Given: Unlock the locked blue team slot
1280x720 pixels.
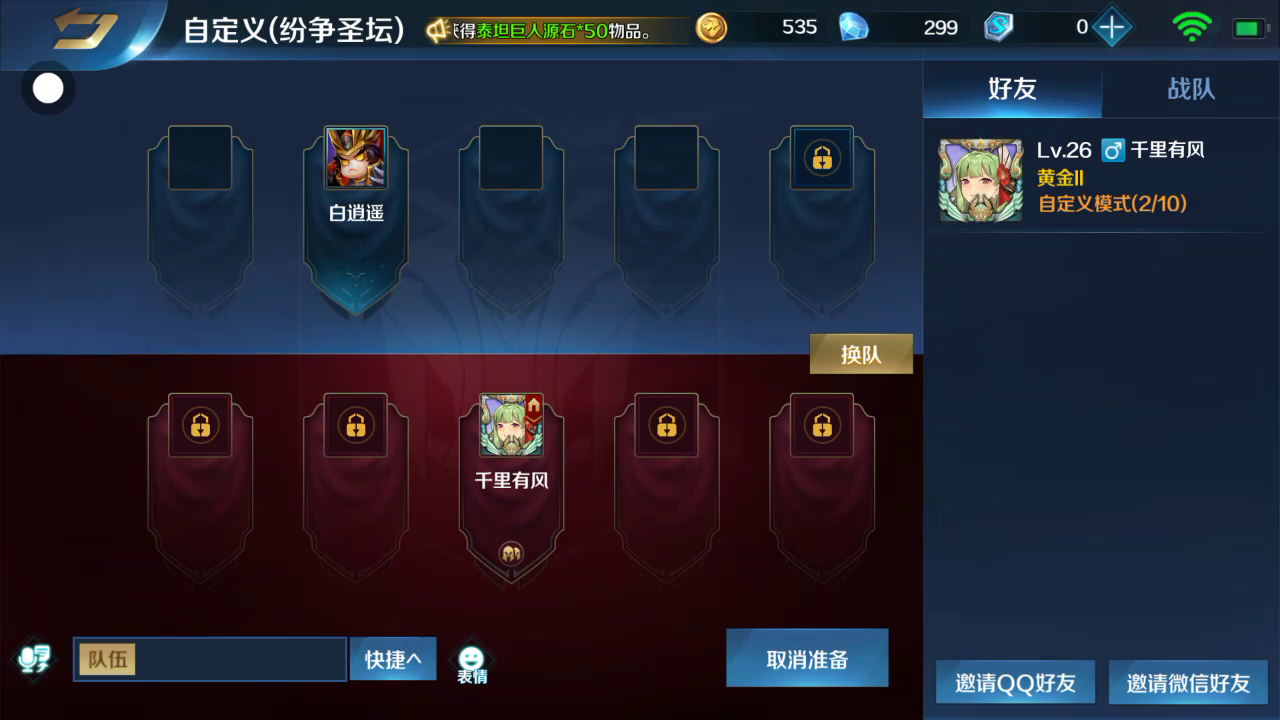Looking at the screenshot, I should pyautogui.click(x=822, y=158).
